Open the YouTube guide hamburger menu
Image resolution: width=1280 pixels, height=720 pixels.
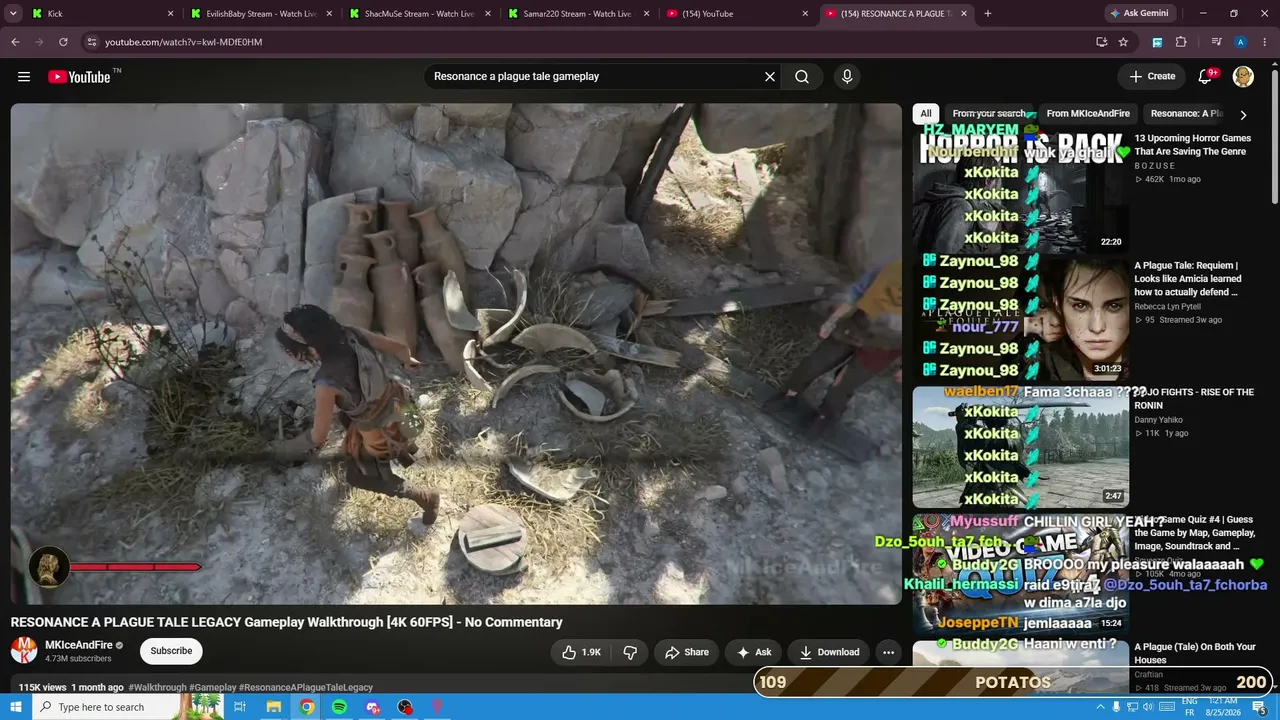[24, 77]
